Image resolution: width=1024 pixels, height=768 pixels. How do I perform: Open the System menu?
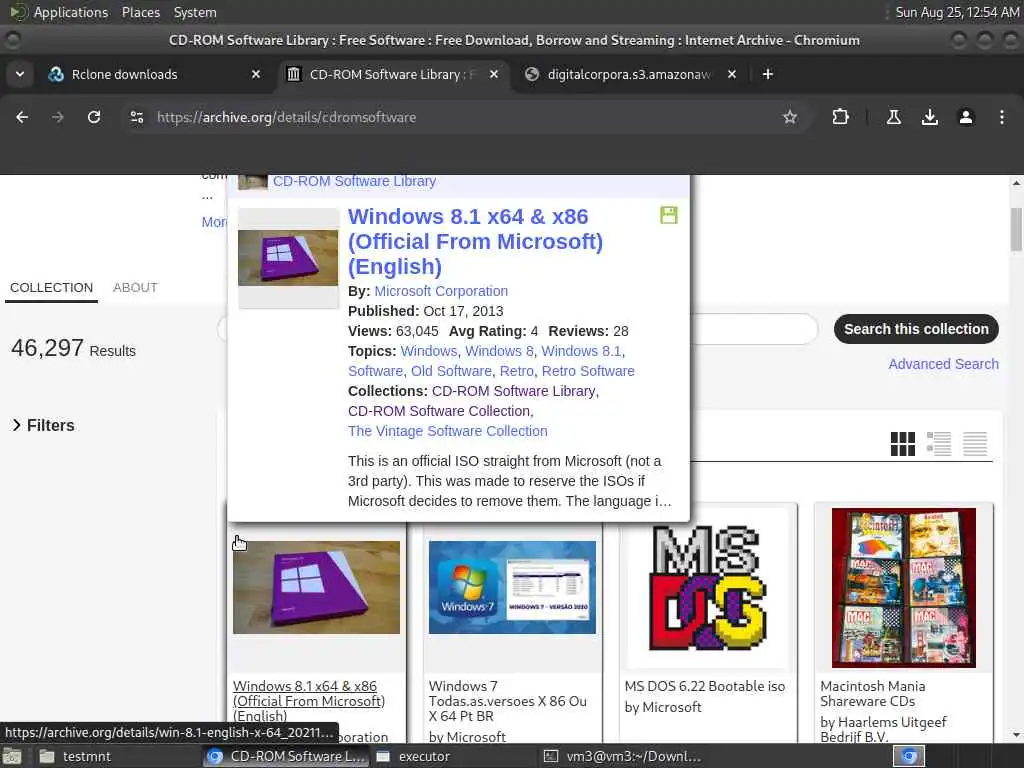(195, 12)
